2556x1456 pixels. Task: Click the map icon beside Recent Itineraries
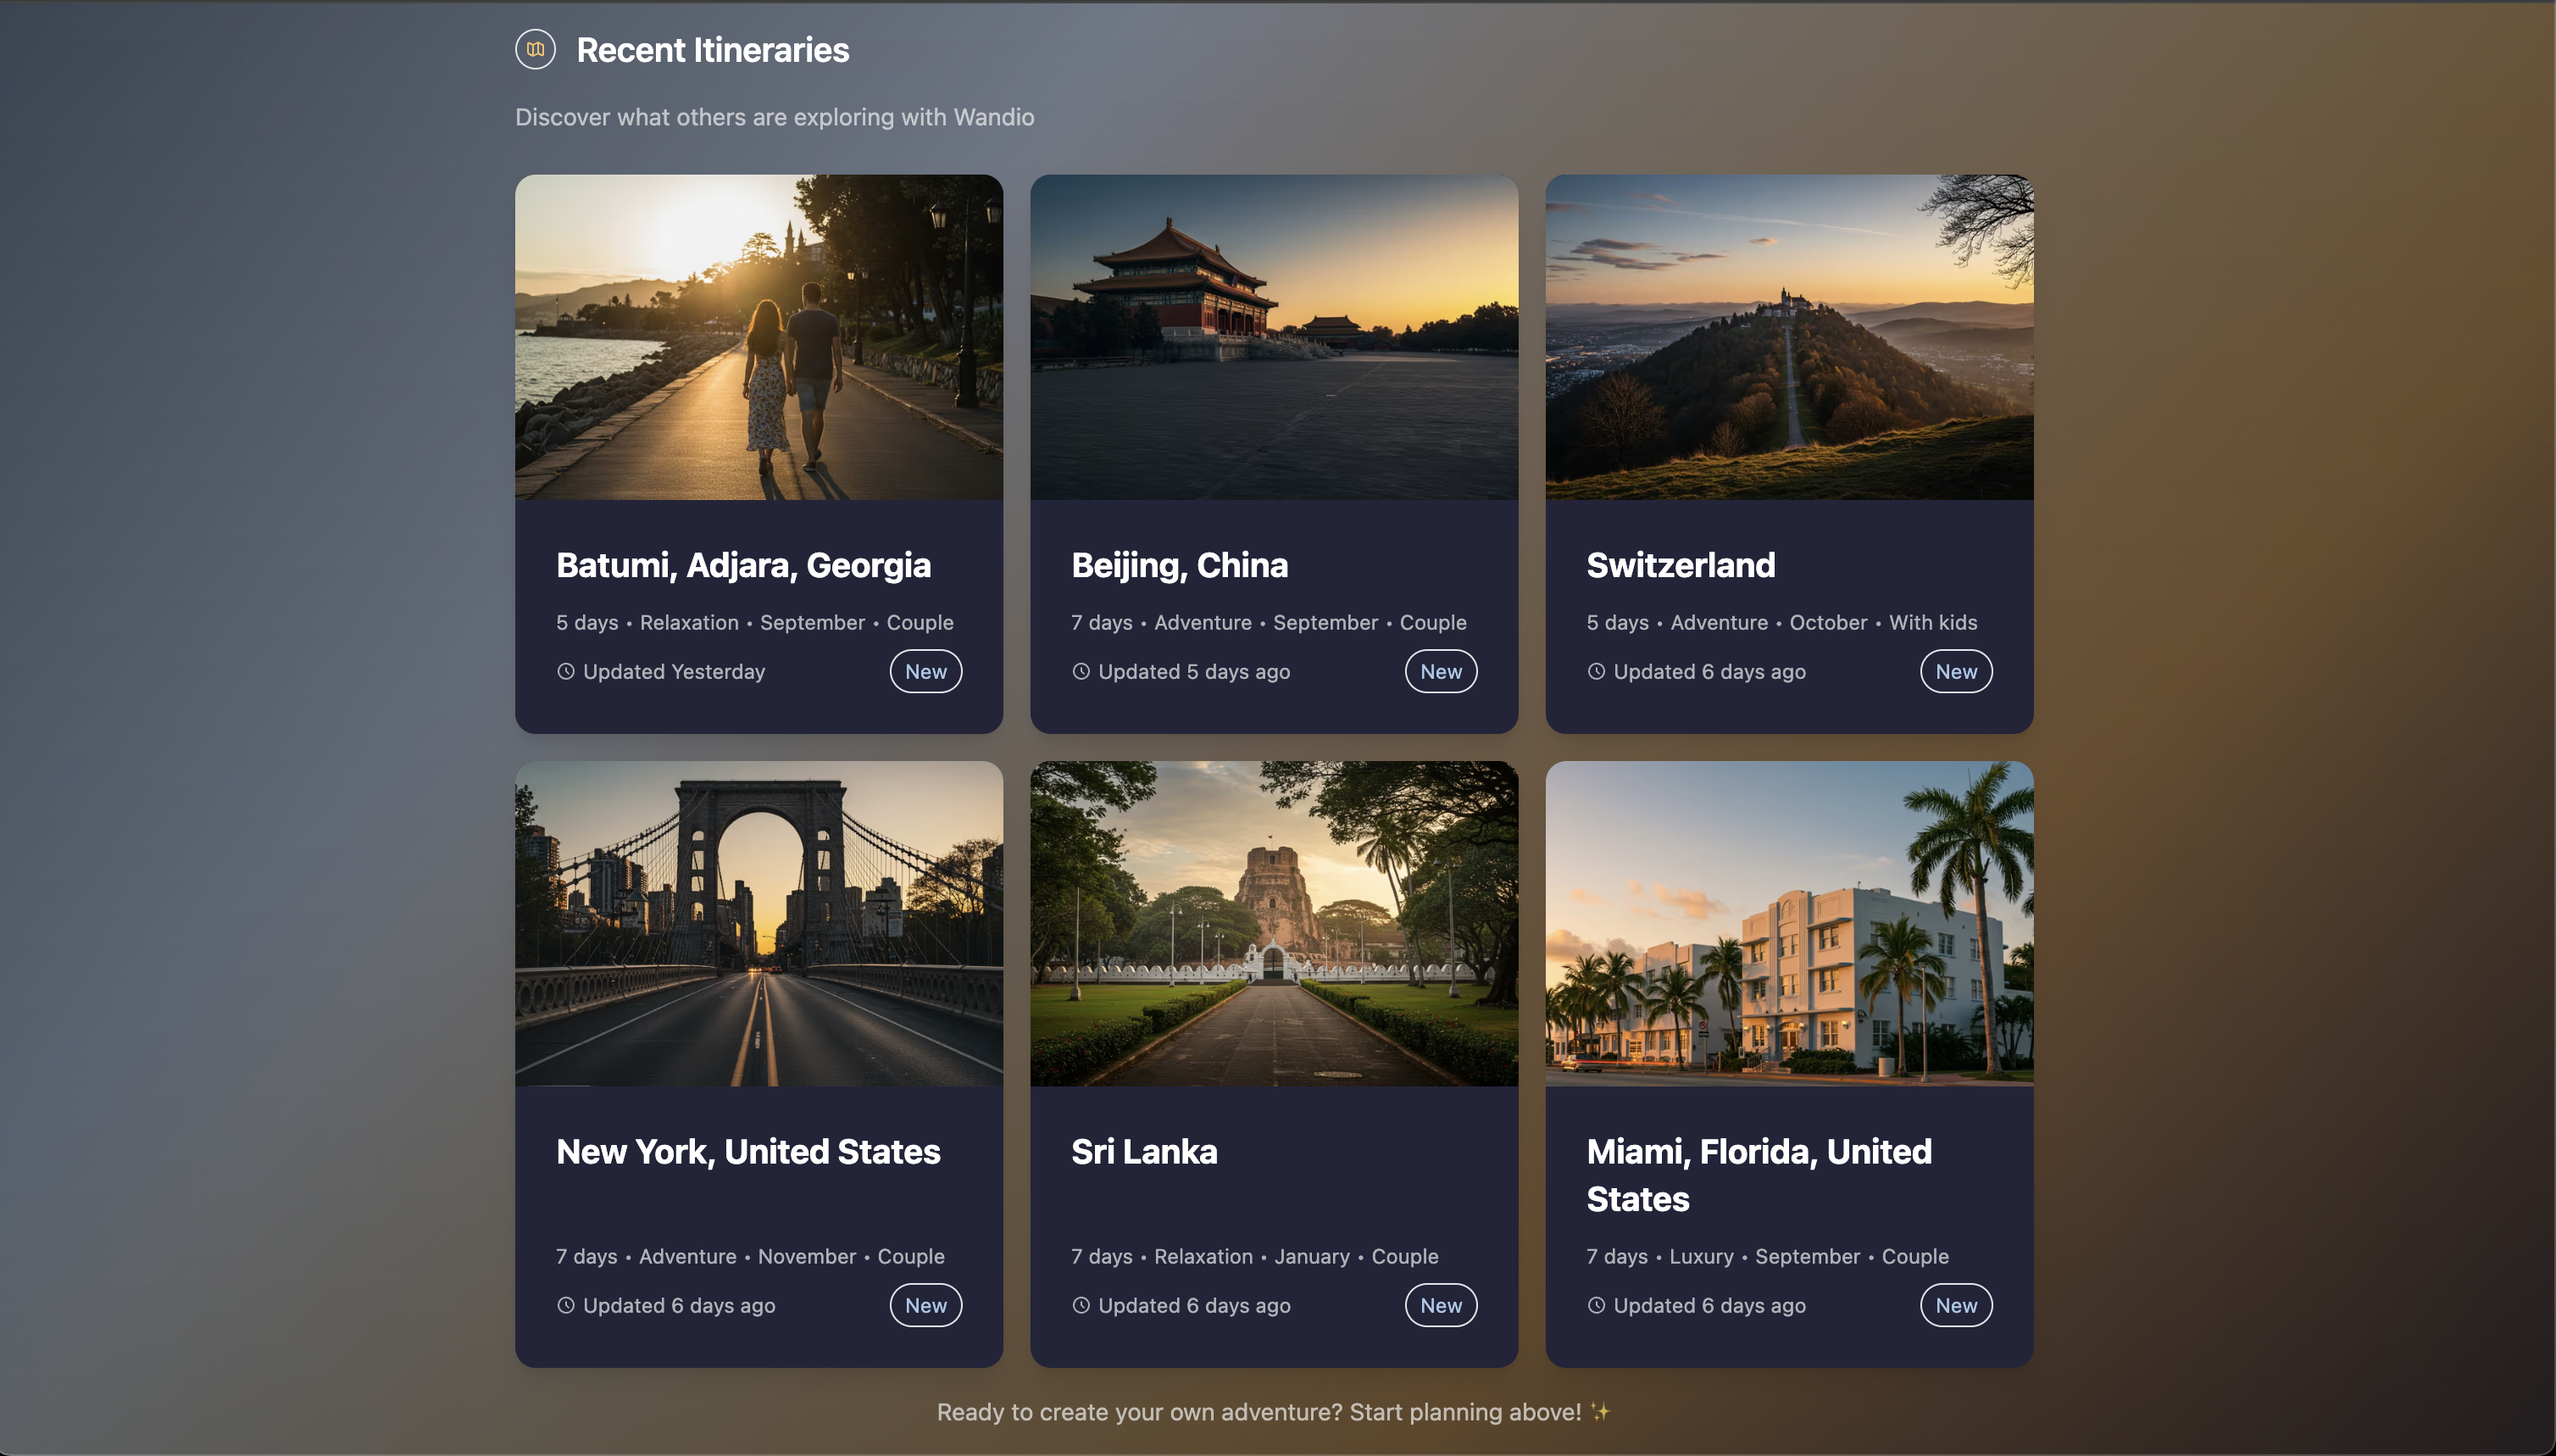535,49
